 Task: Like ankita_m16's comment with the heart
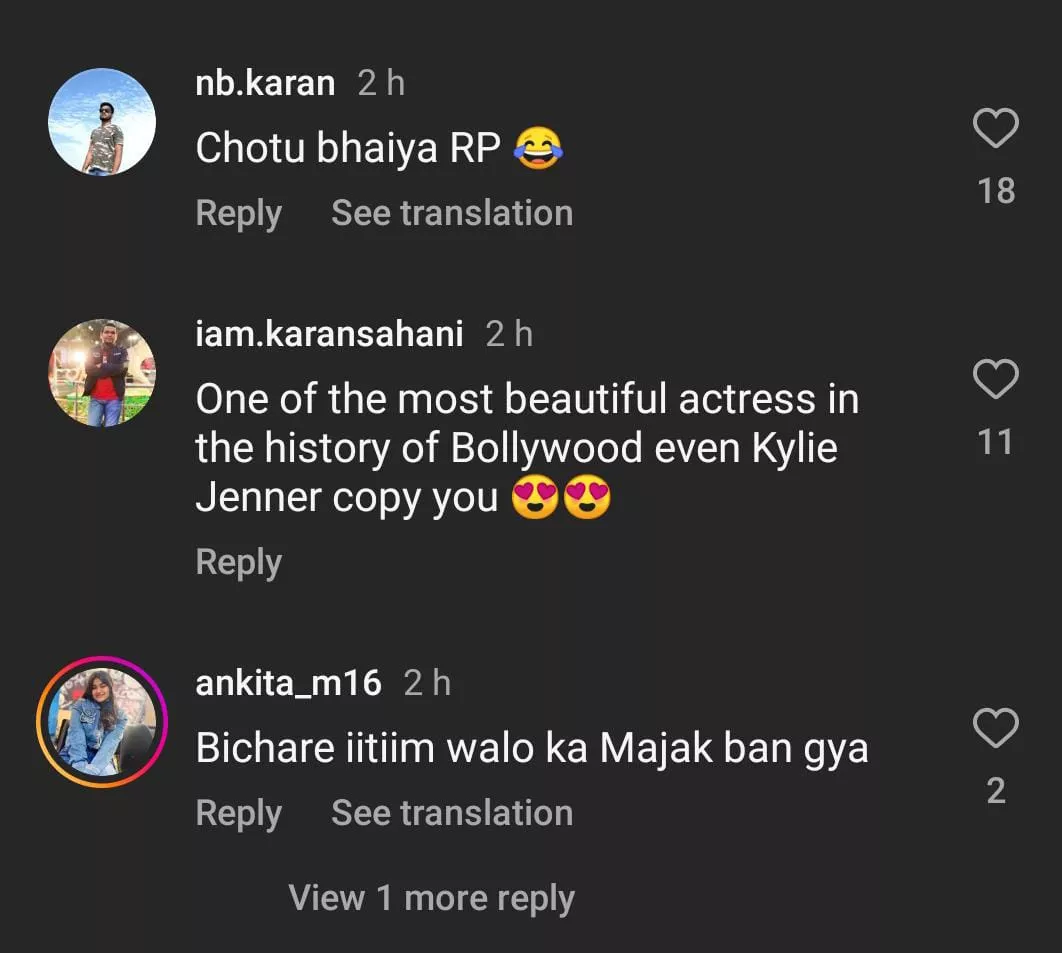coord(995,729)
